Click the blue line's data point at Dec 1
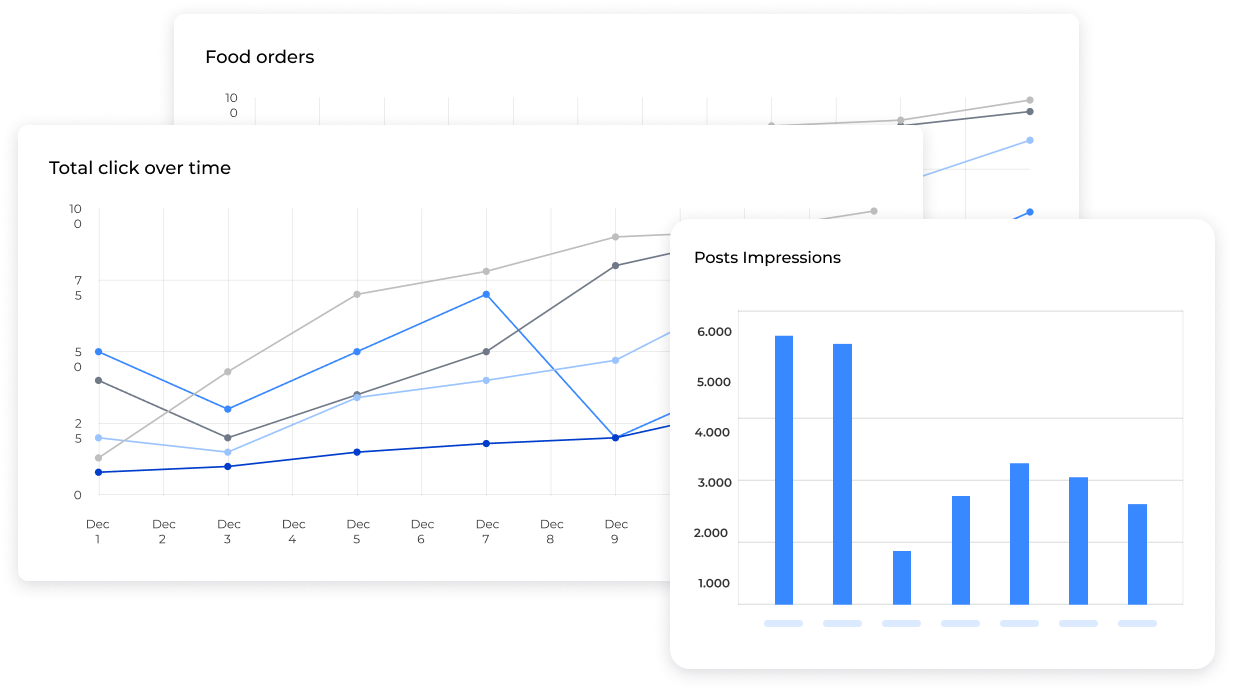1233x691 pixels. click(98, 352)
